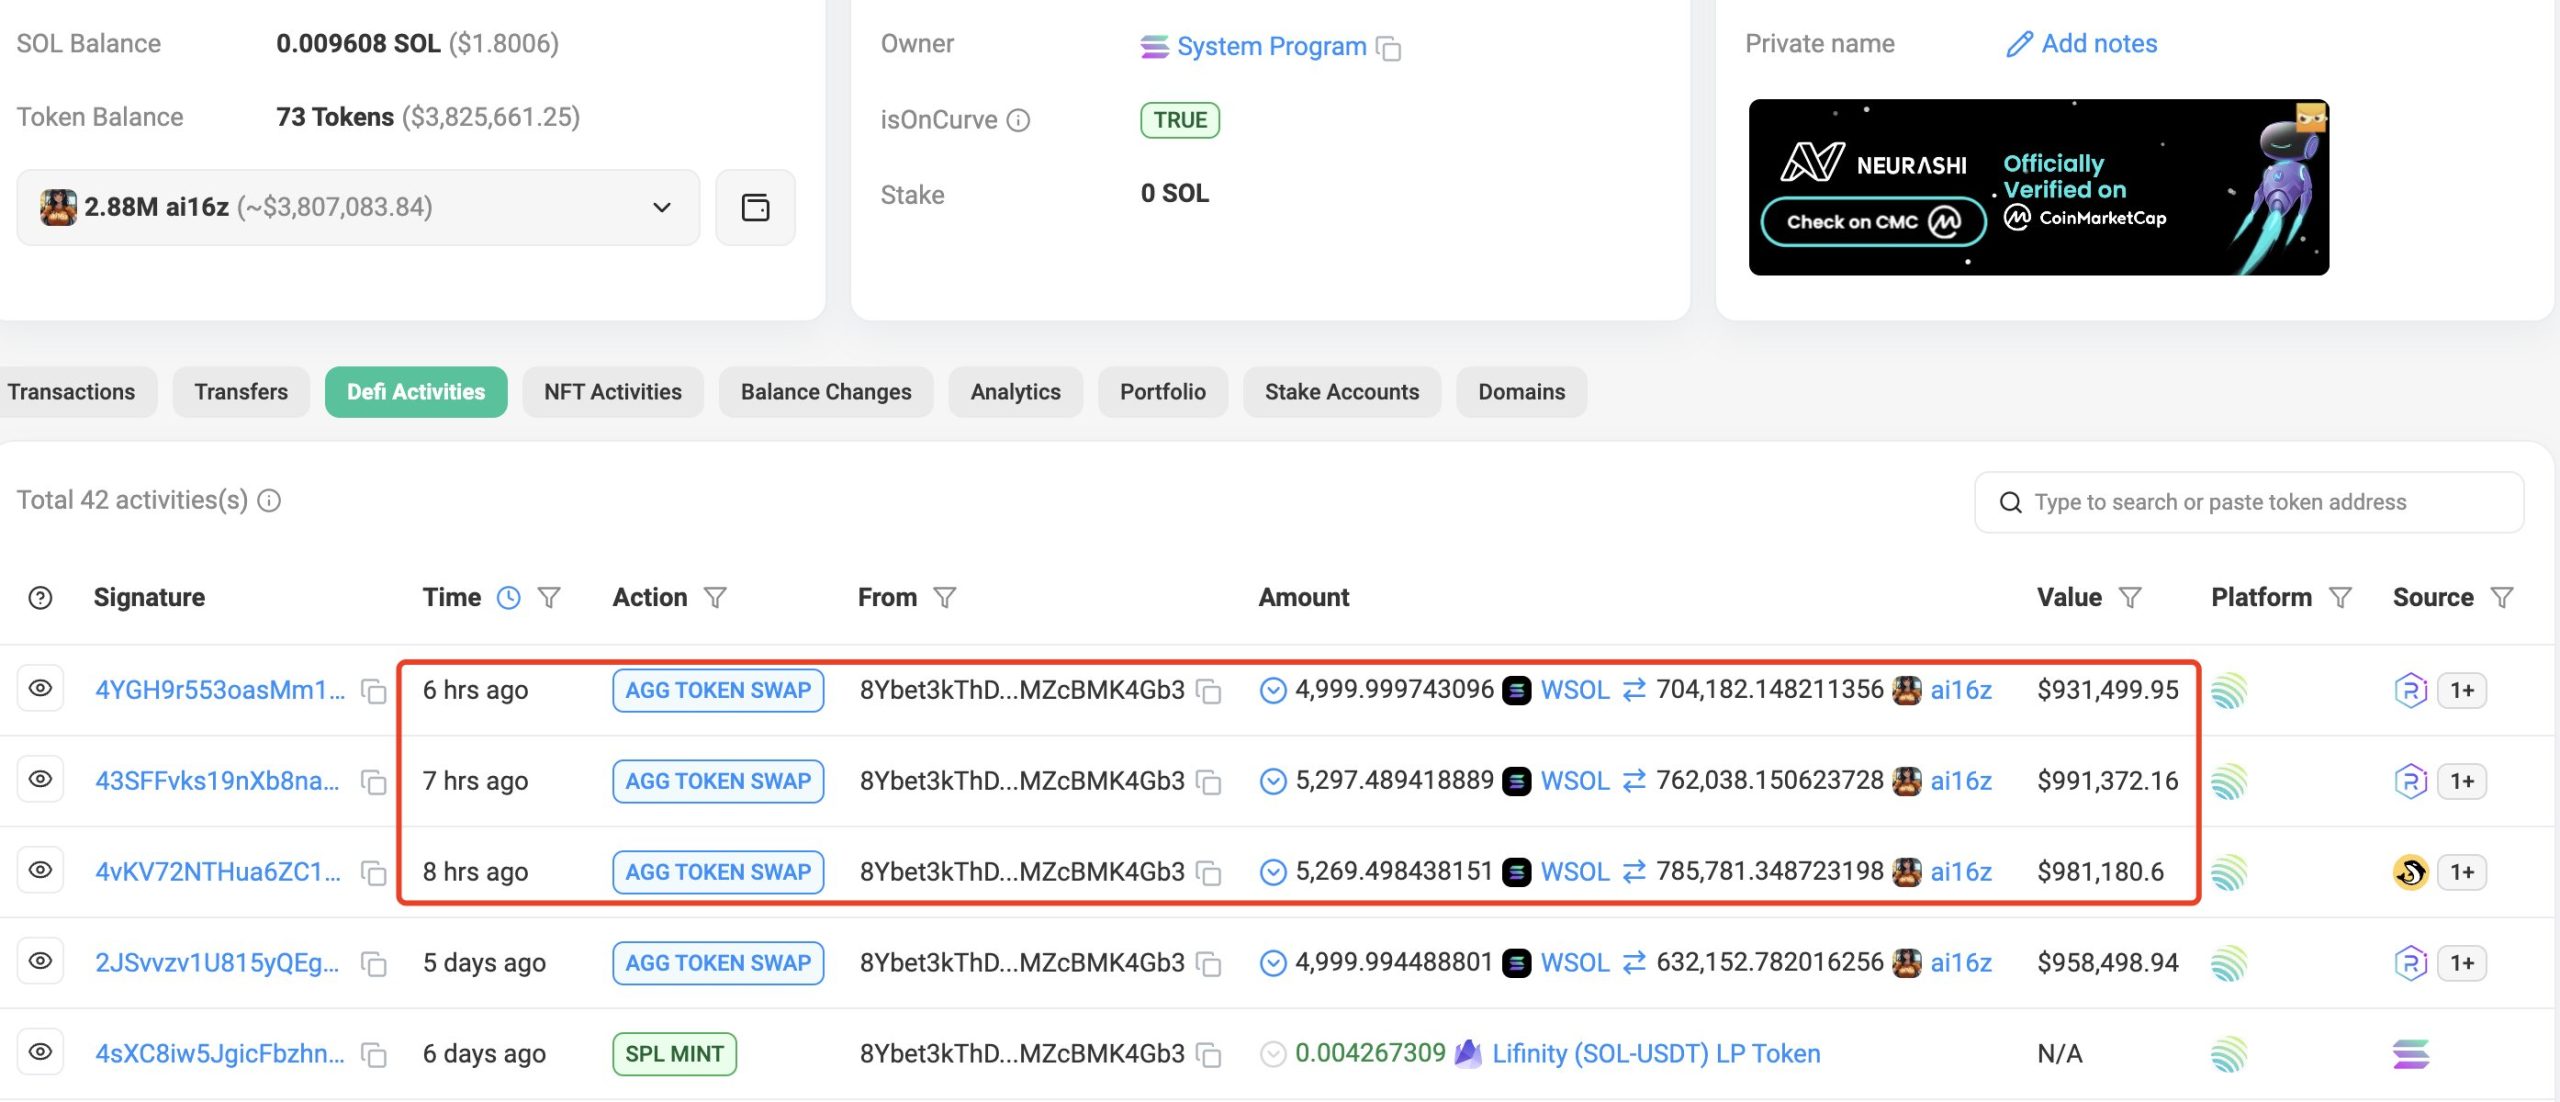This screenshot has height=1102, width=2560.
Task: Click the Time column clock icon
Action: click(509, 598)
